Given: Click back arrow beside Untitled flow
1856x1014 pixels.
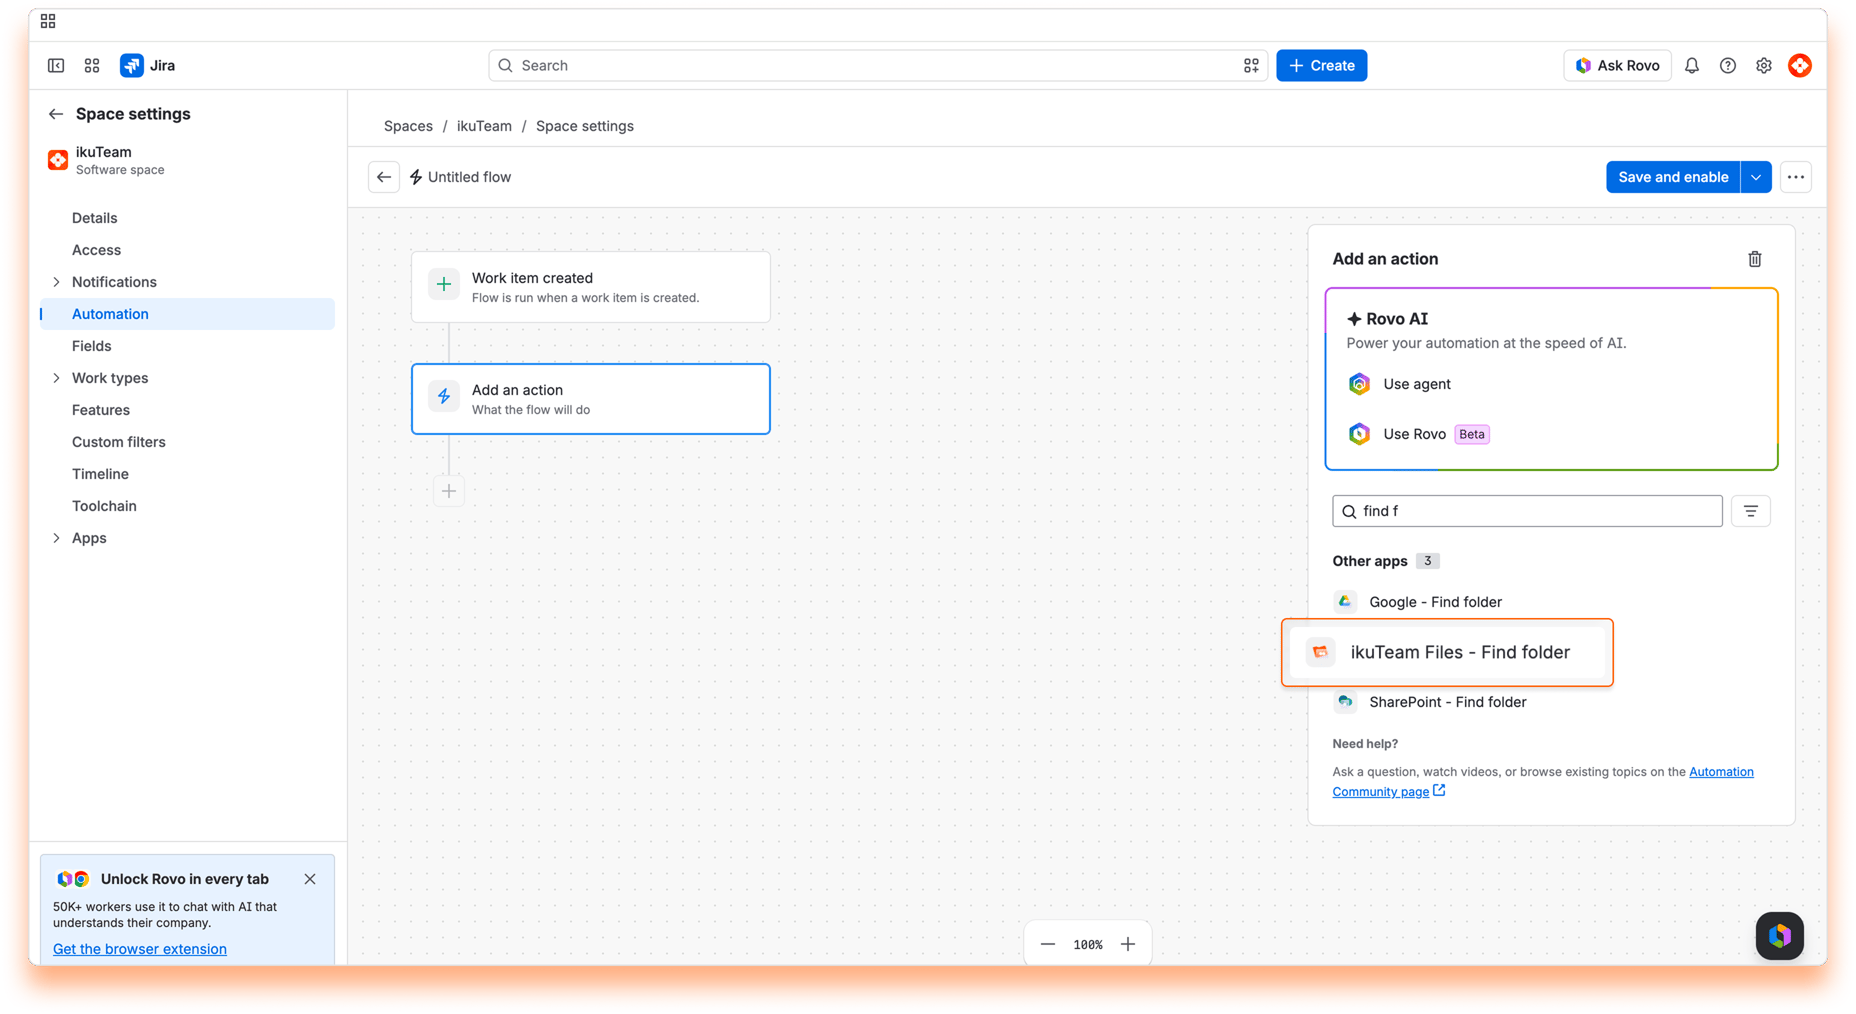Looking at the screenshot, I should coord(384,177).
